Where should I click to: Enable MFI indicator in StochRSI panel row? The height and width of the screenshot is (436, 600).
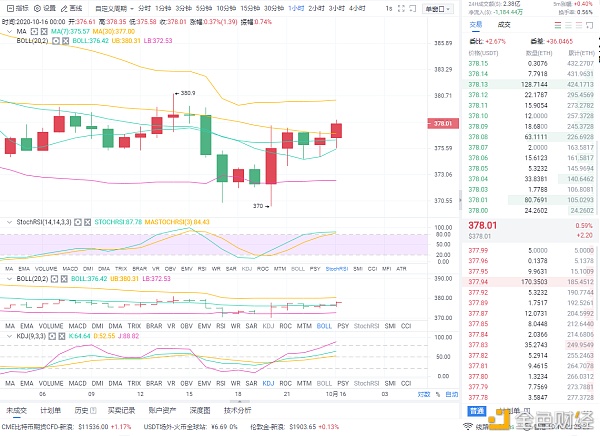coord(386,269)
